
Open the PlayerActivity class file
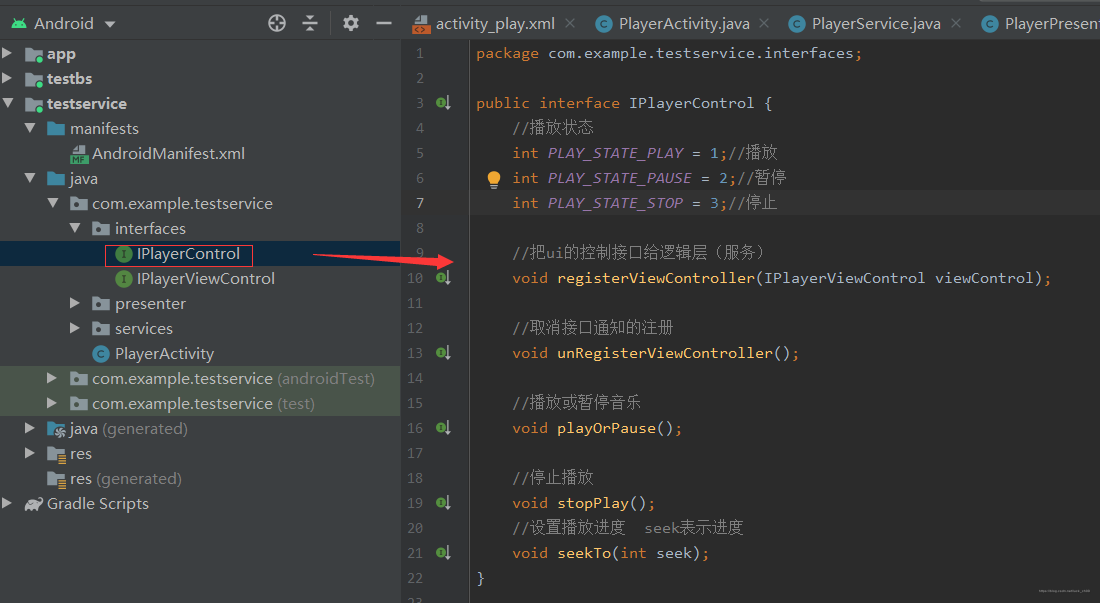tap(164, 354)
